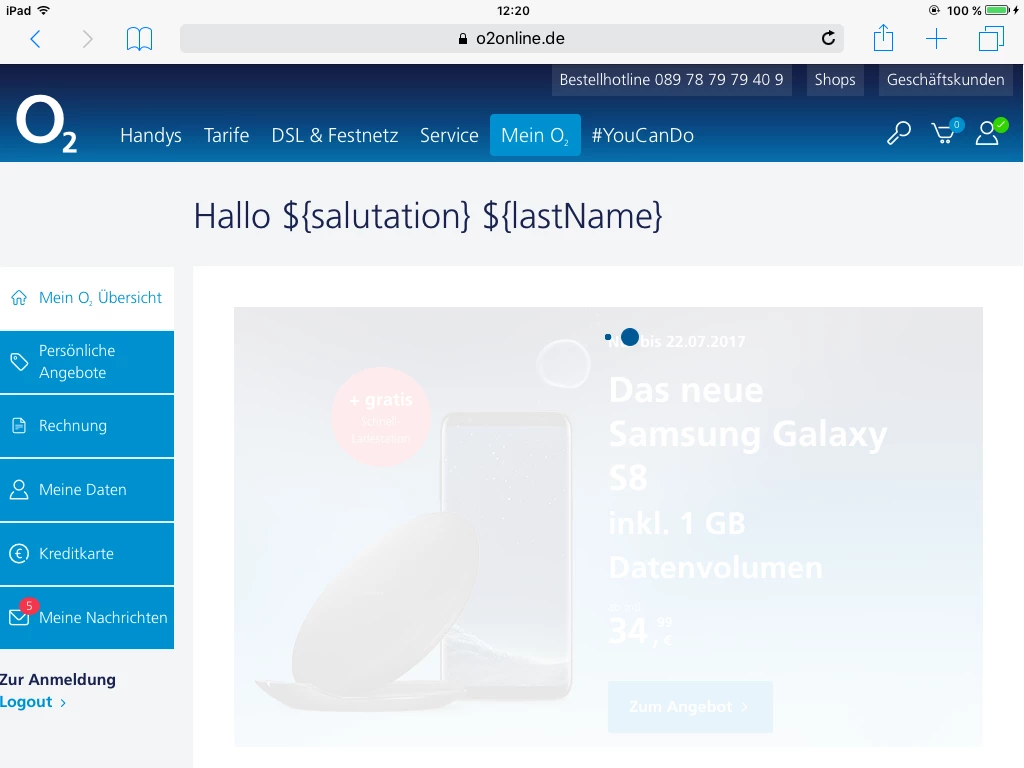Go to Mein O2 Übersicht
This screenshot has height=768, width=1024.
[x=87, y=298]
